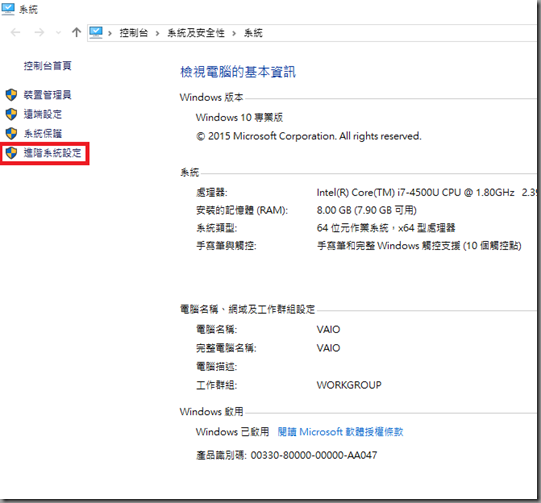The width and height of the screenshot is (541, 503).
Task: Click the 檢視電腦的基本資訊 heading
Action: click(x=238, y=72)
